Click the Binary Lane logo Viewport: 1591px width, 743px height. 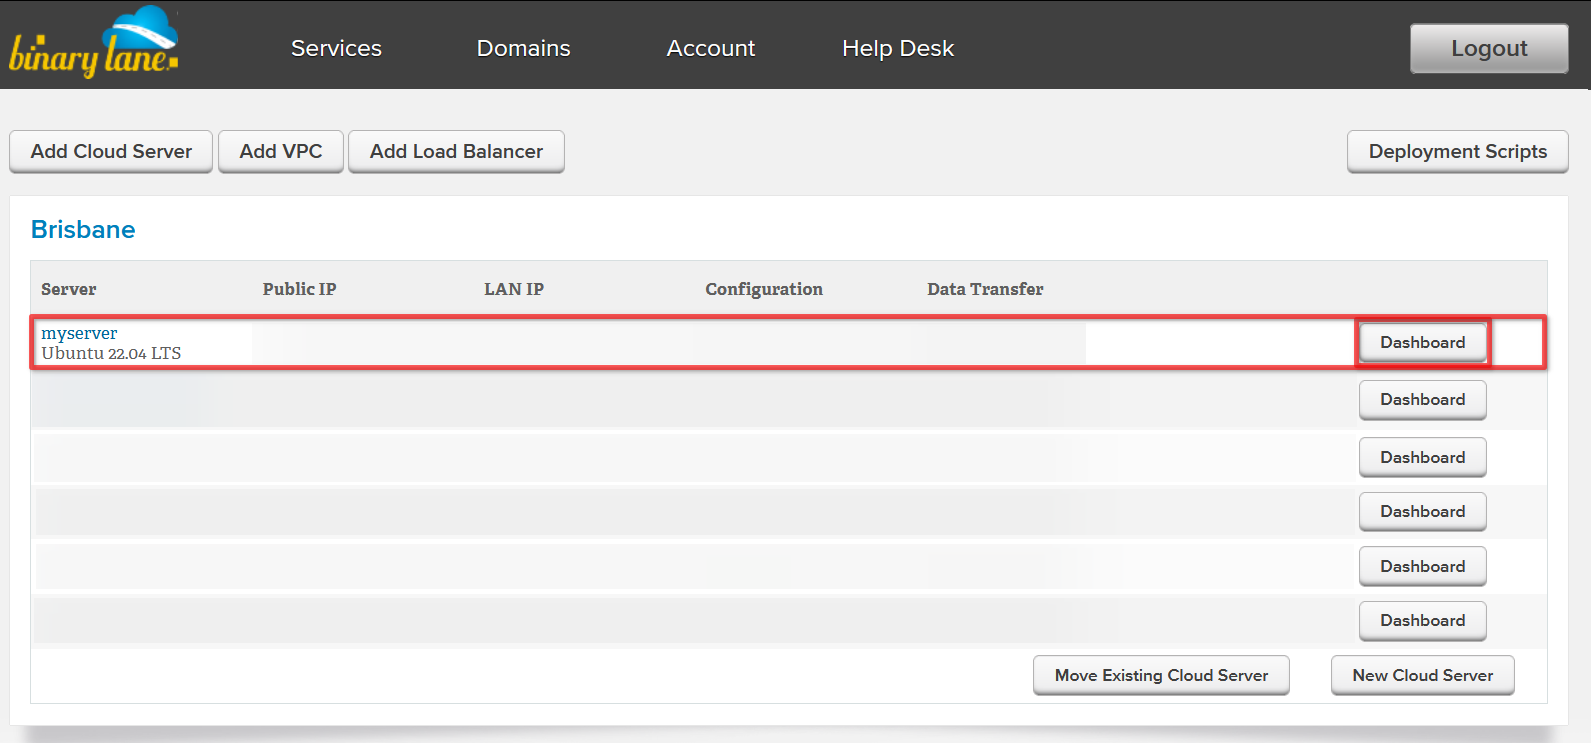coord(94,43)
